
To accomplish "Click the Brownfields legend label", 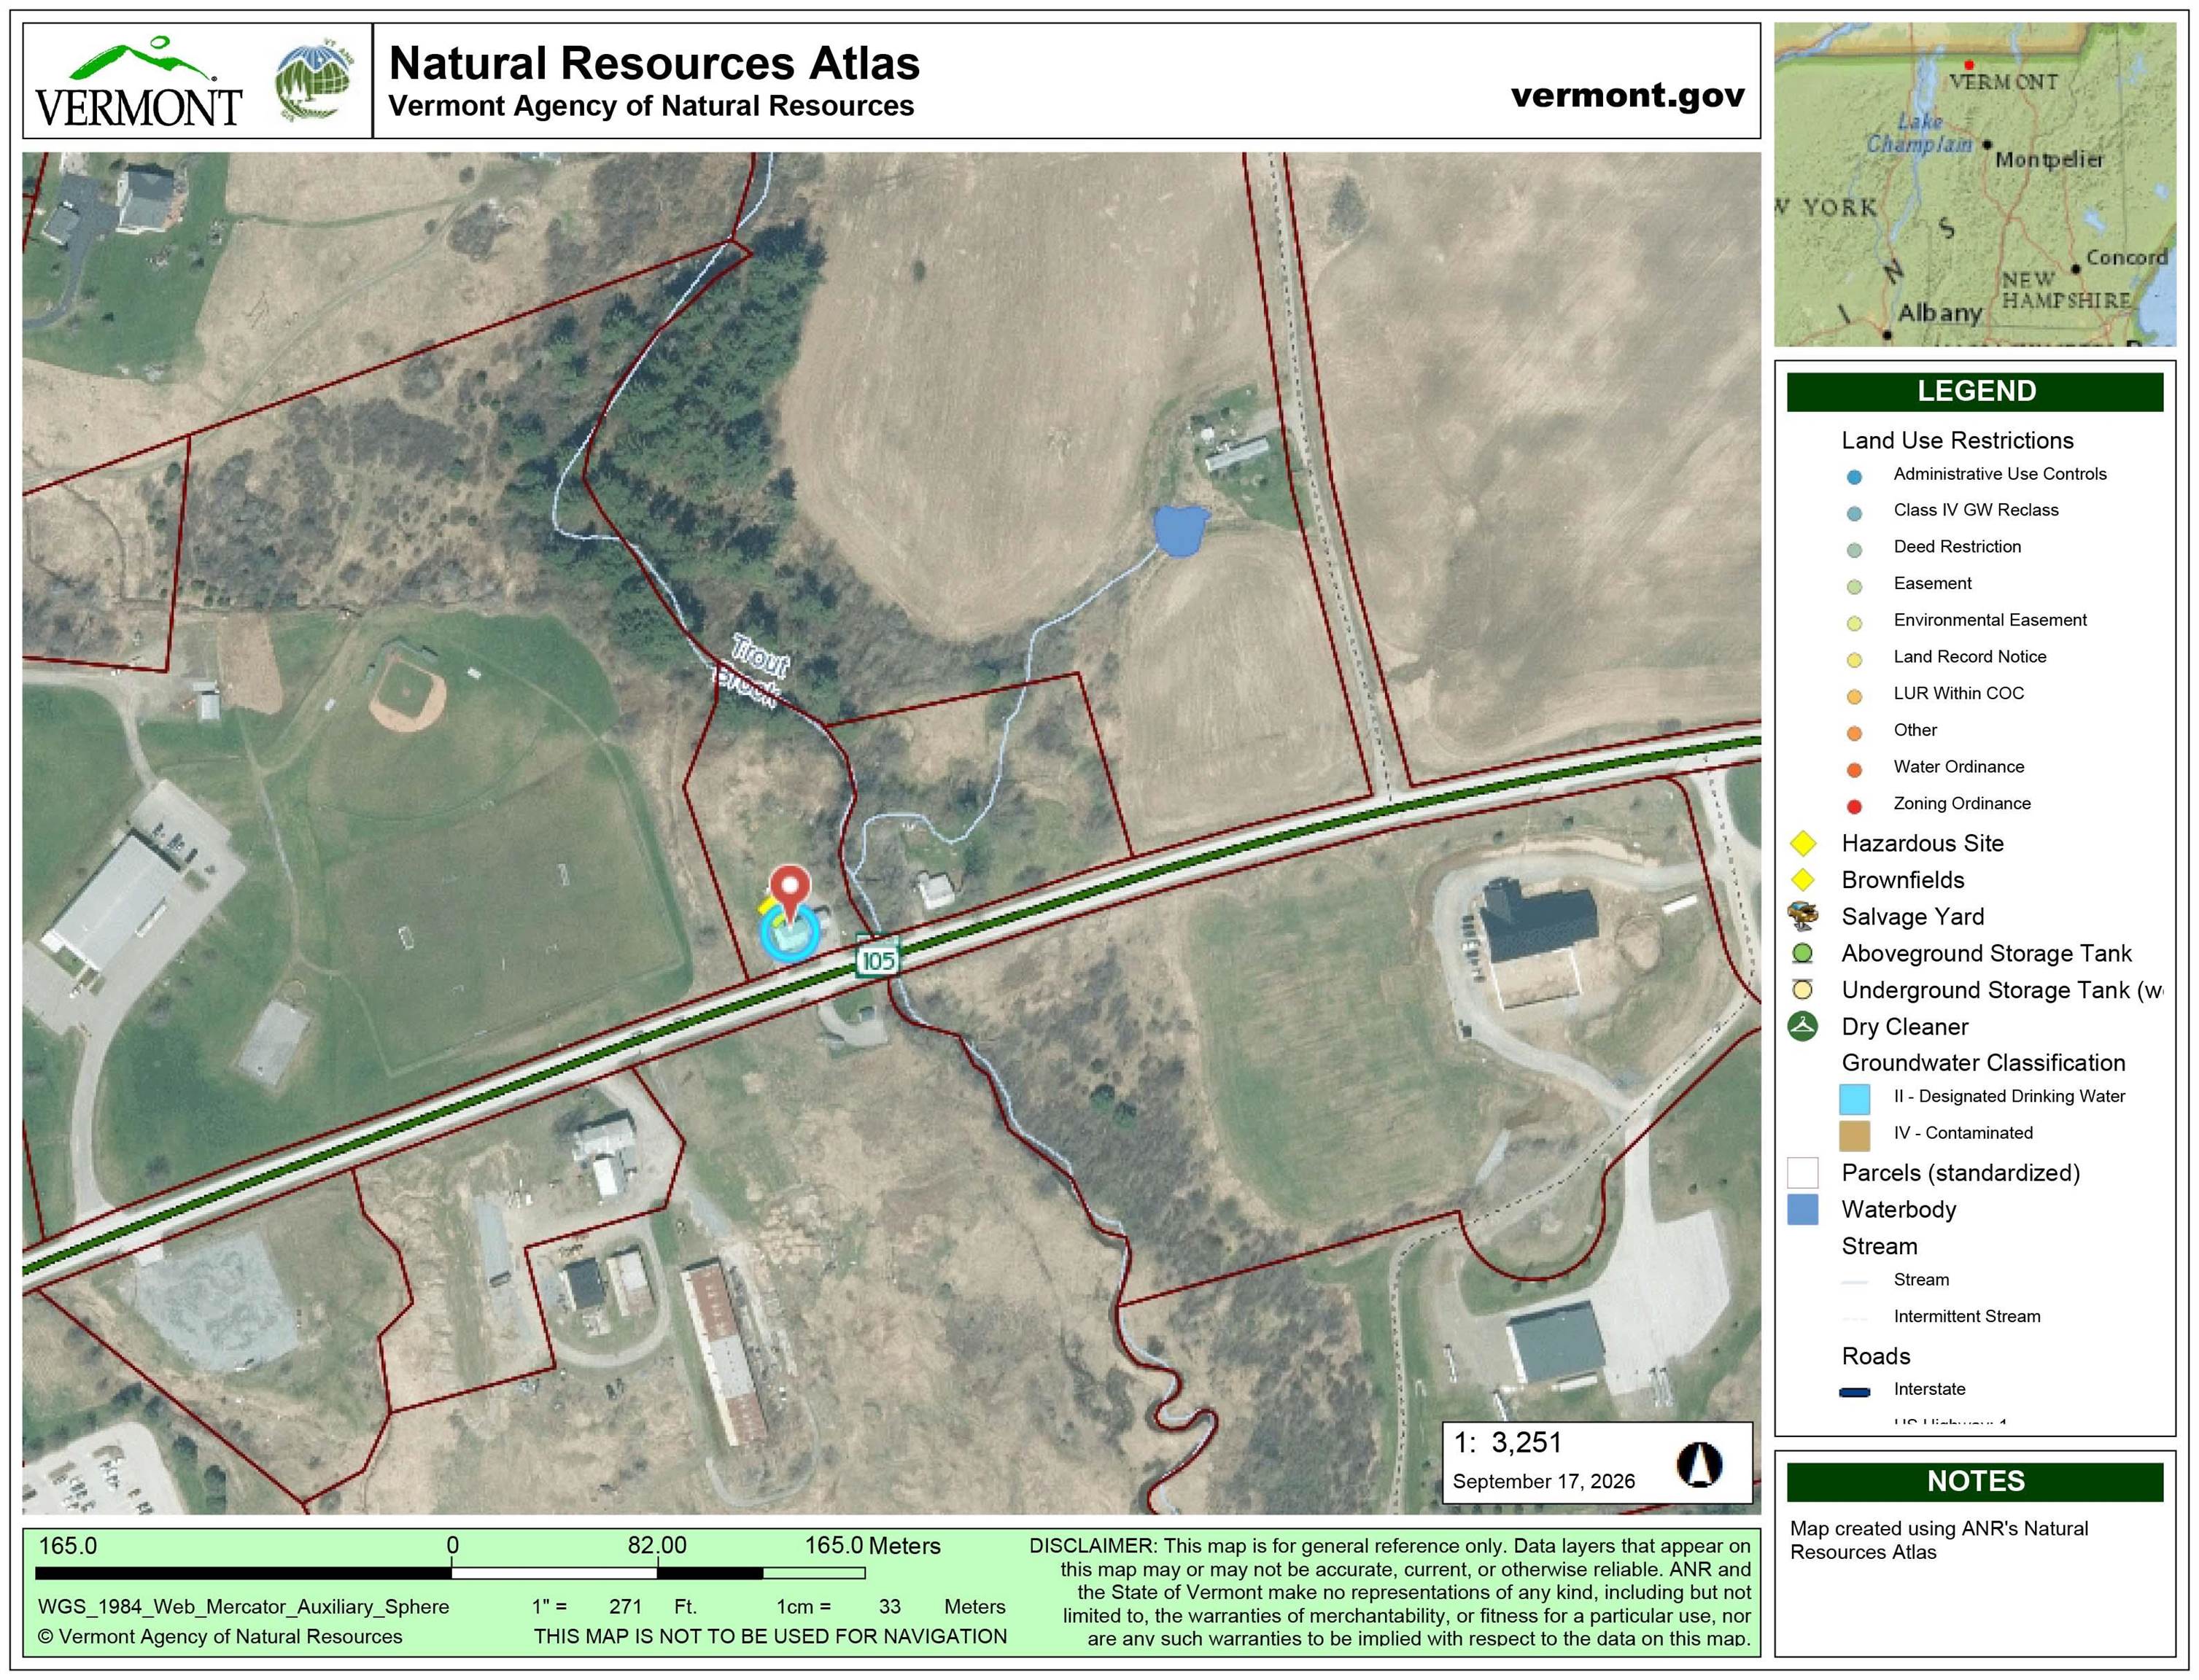I will pos(1903,880).
